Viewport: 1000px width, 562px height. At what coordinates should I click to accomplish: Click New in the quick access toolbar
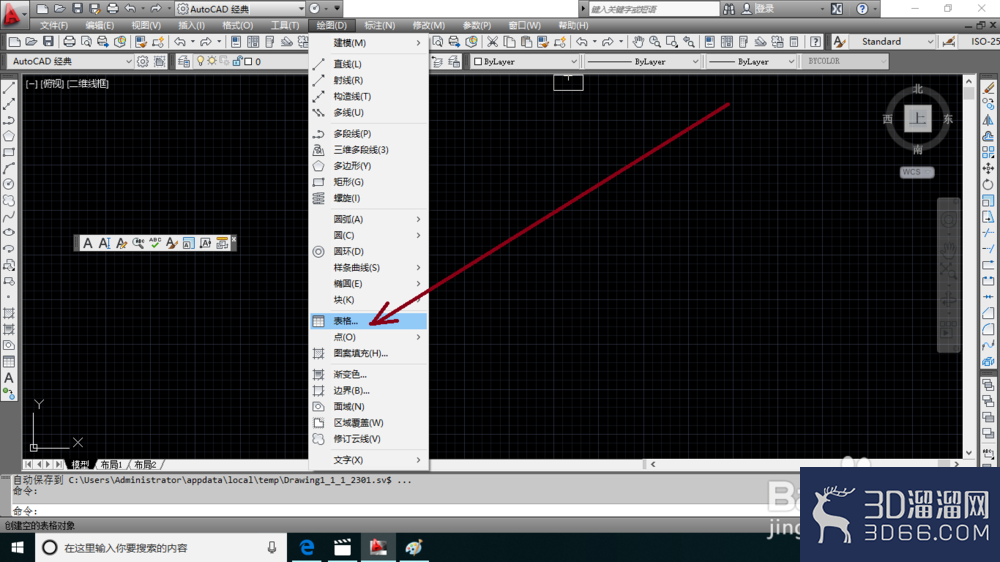point(42,9)
